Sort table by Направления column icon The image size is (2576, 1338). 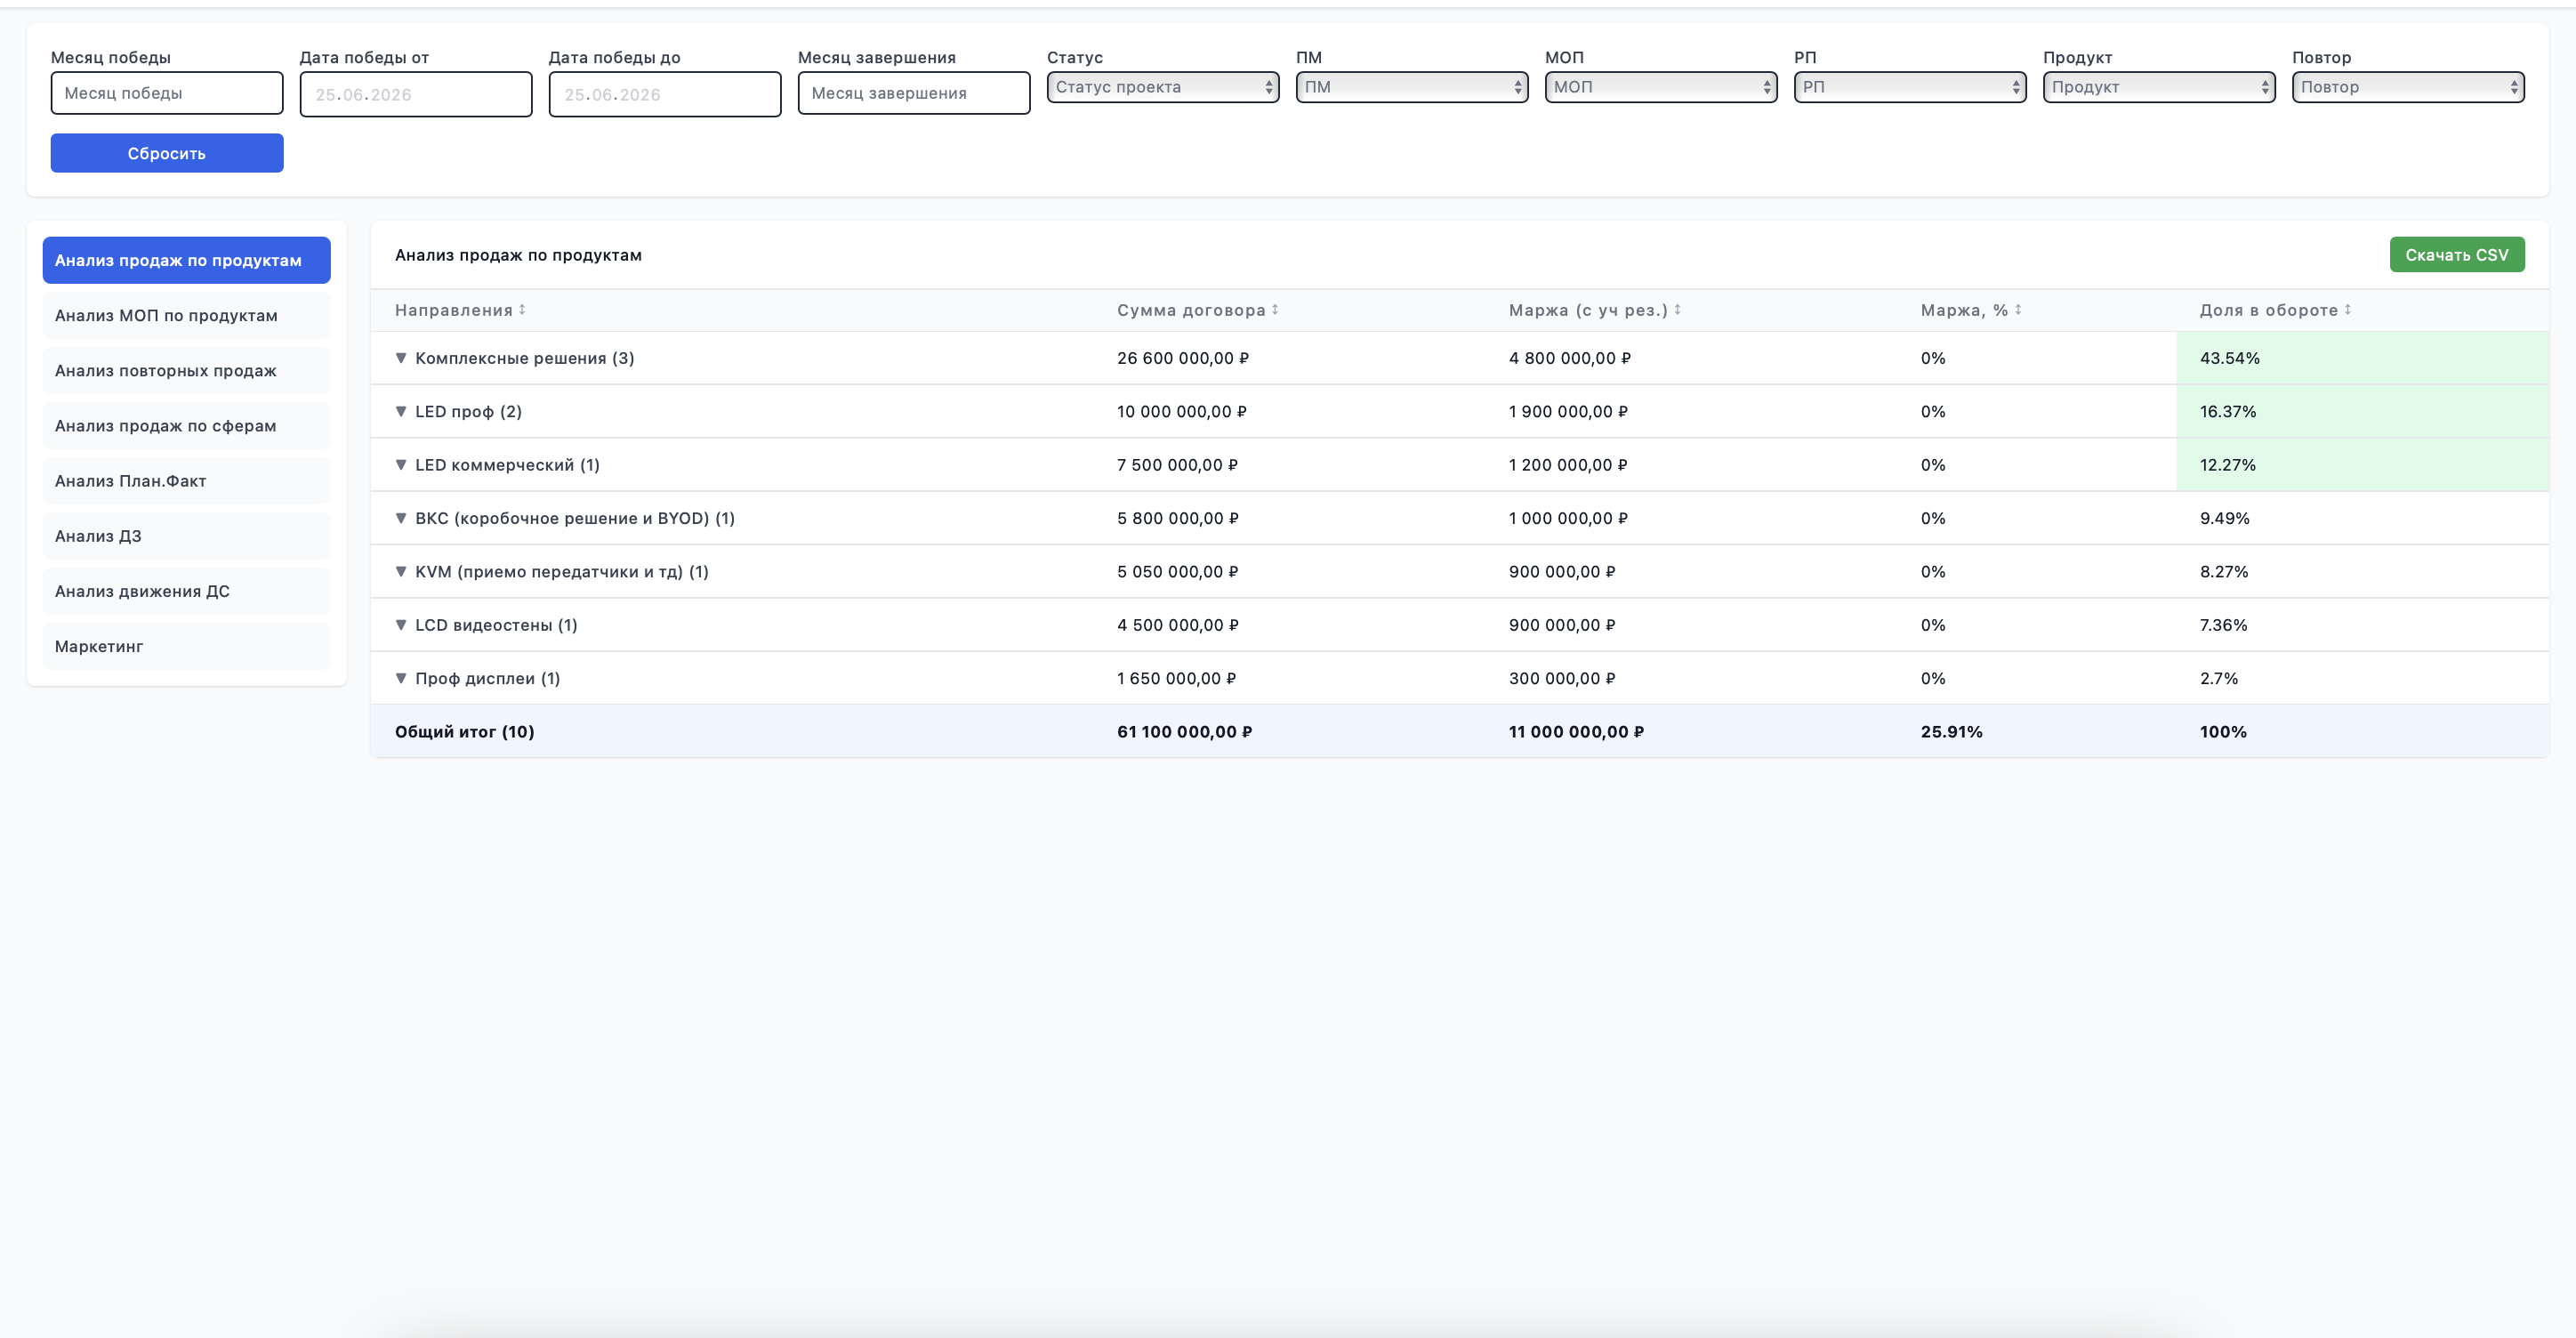tap(522, 310)
